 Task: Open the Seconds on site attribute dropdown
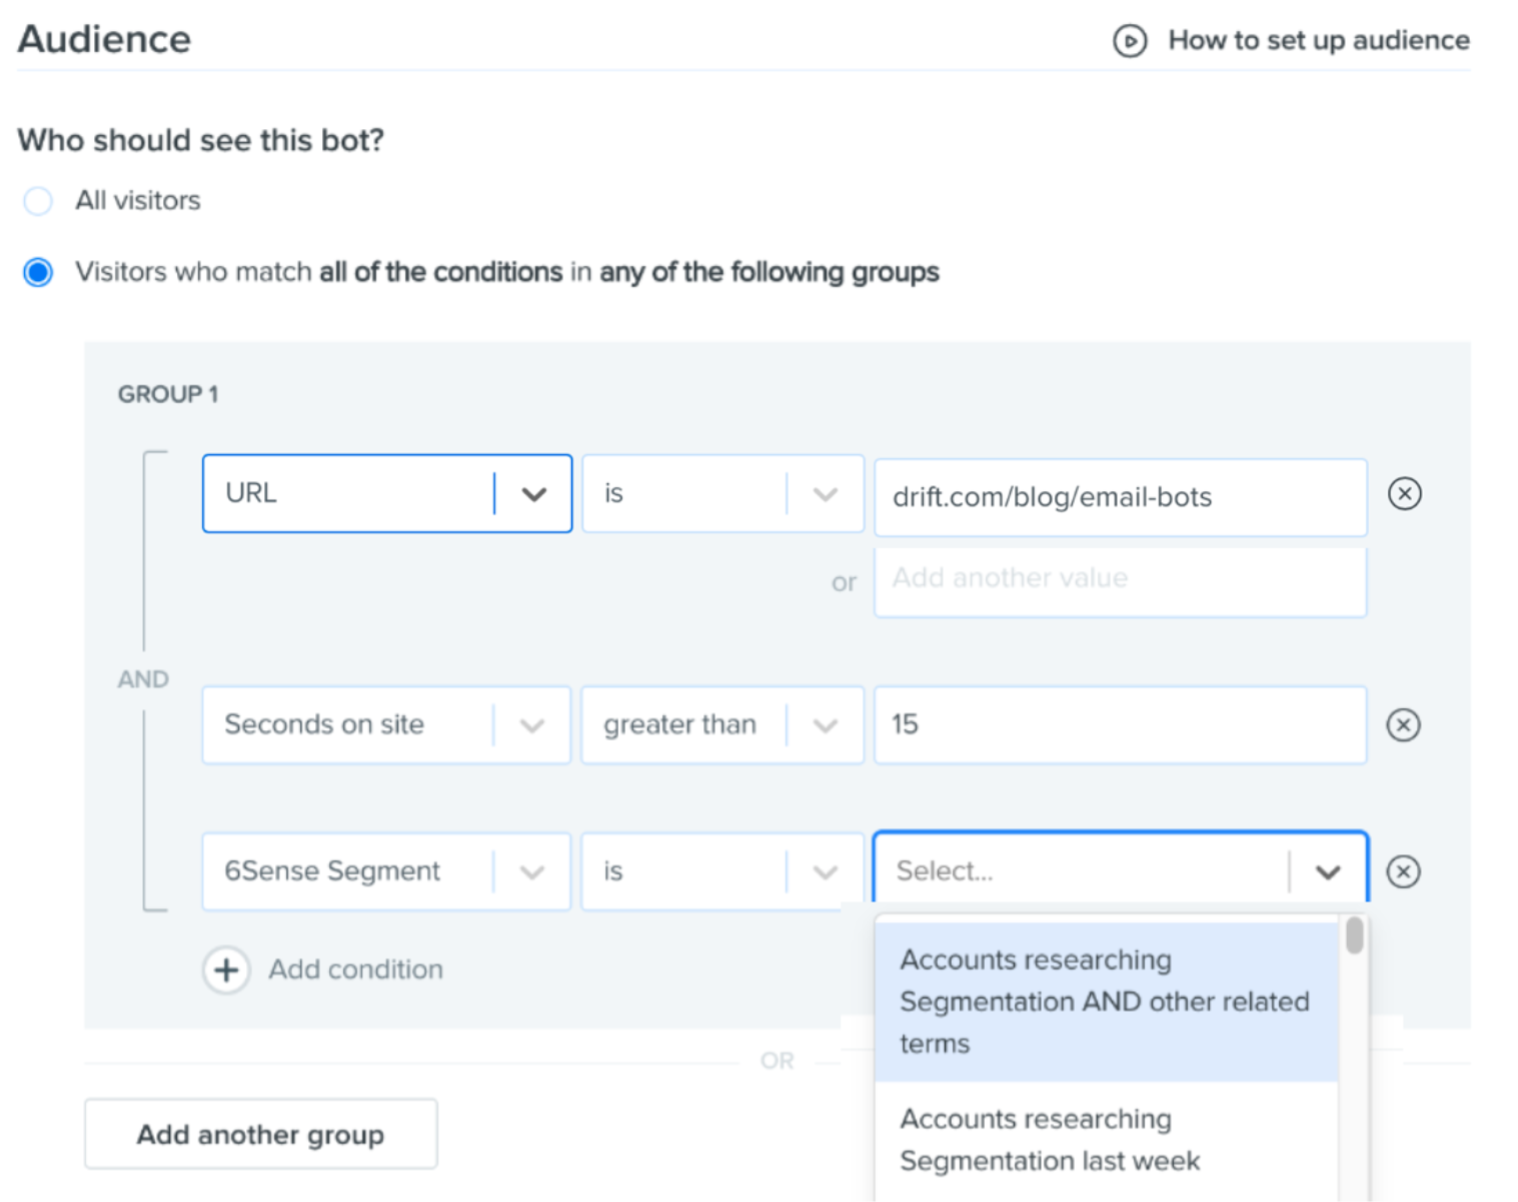pos(387,725)
